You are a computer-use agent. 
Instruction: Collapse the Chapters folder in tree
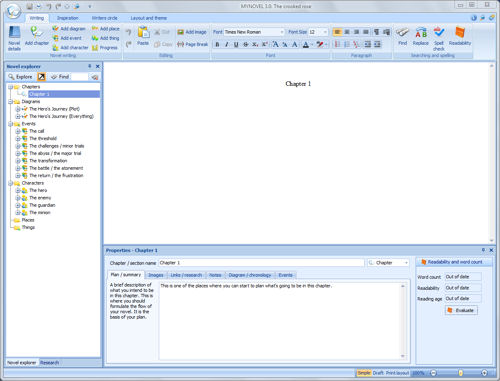11,87
